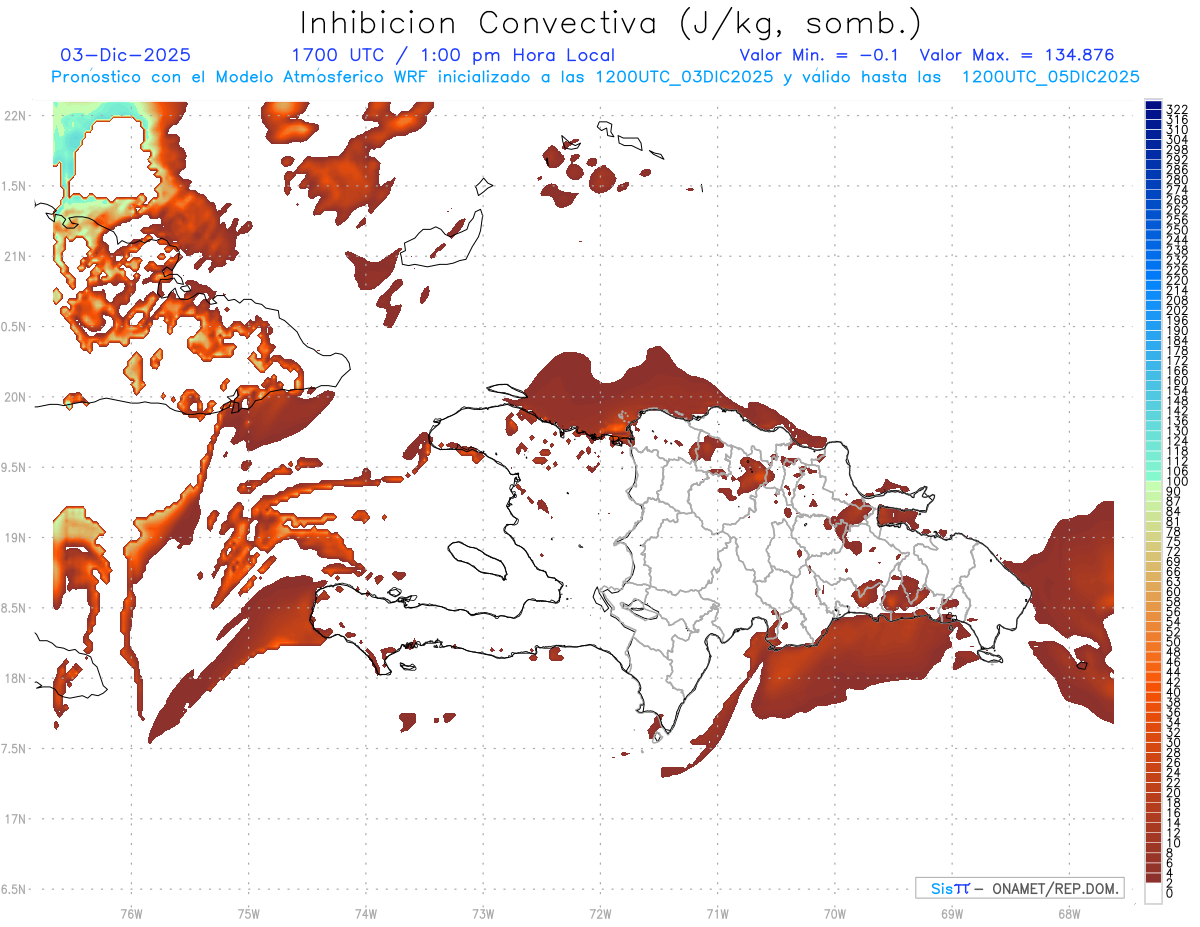Screen dimensions: 1200x927
Task: Click the title "Inhibicion Convectiva (J/kg, somb.)"
Action: tap(610, 23)
